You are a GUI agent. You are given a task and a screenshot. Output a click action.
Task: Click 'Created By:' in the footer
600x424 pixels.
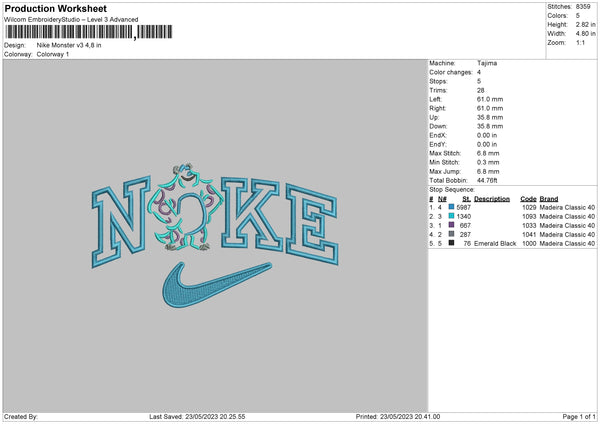tap(21, 416)
